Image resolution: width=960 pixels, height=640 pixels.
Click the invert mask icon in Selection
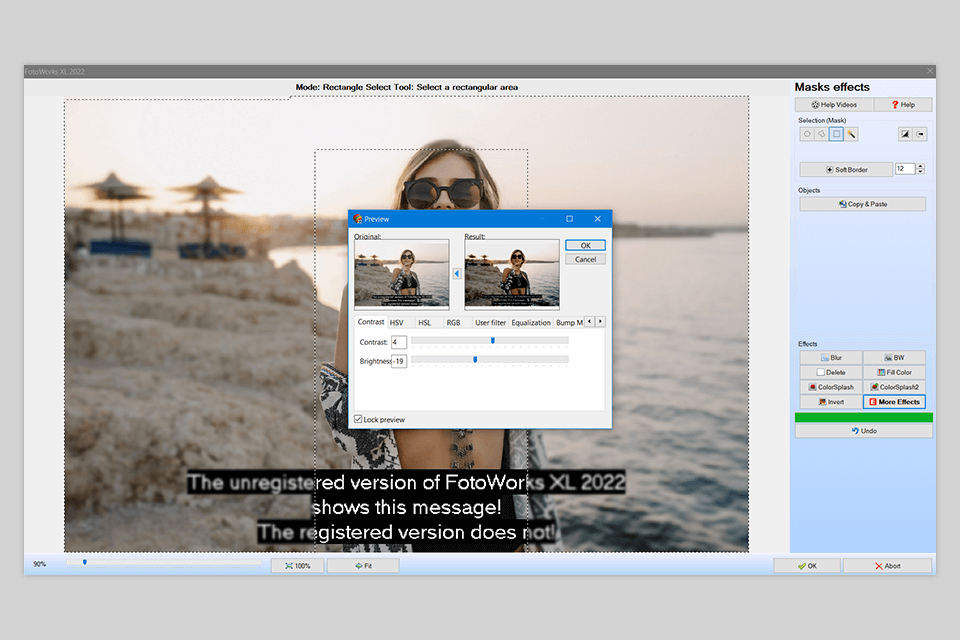[x=905, y=134]
